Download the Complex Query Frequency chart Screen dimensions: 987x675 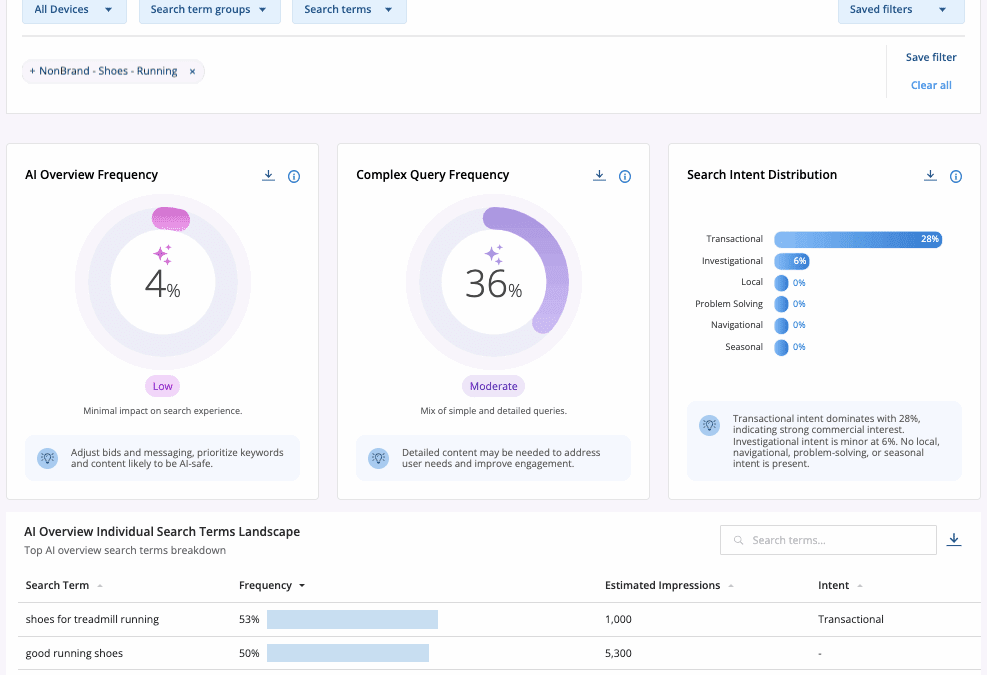[x=599, y=176]
